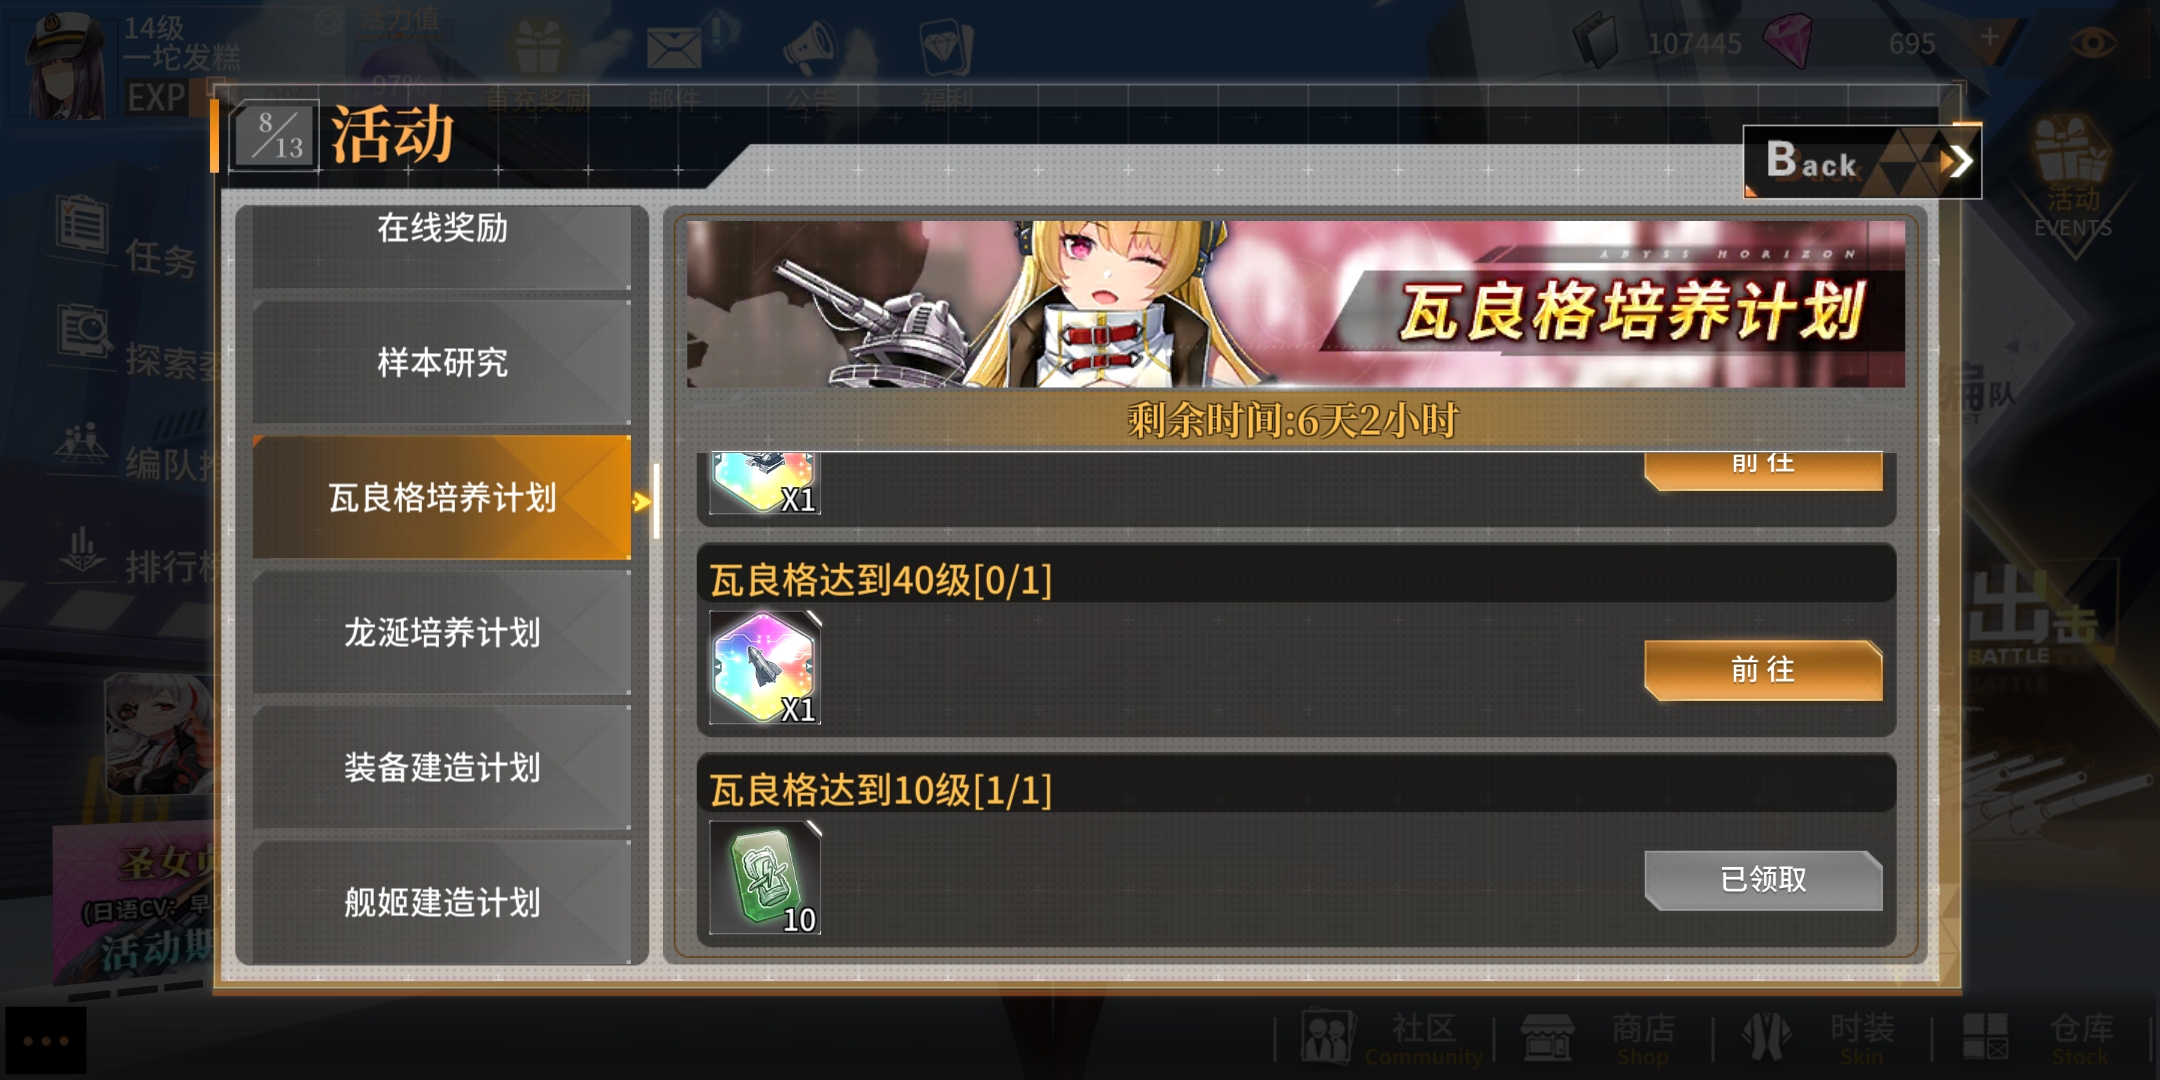This screenshot has width=2160, height=1080.
Task: Open the three-dot menu at bottom left
Action: tap(46, 1041)
